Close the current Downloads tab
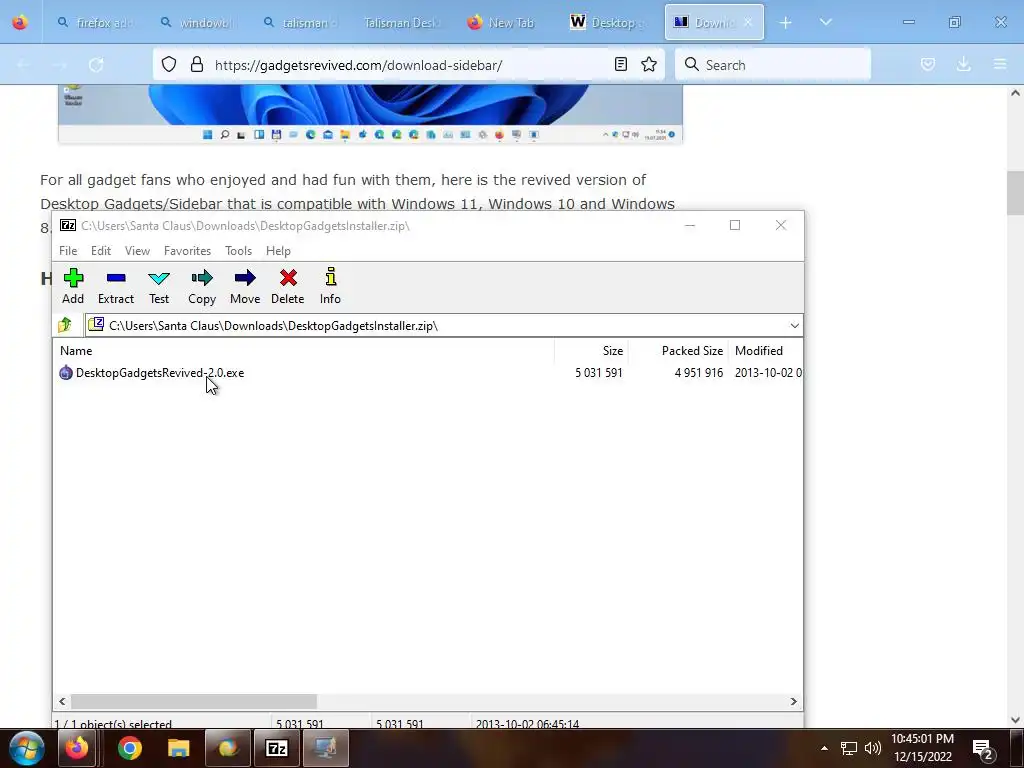 748,22
